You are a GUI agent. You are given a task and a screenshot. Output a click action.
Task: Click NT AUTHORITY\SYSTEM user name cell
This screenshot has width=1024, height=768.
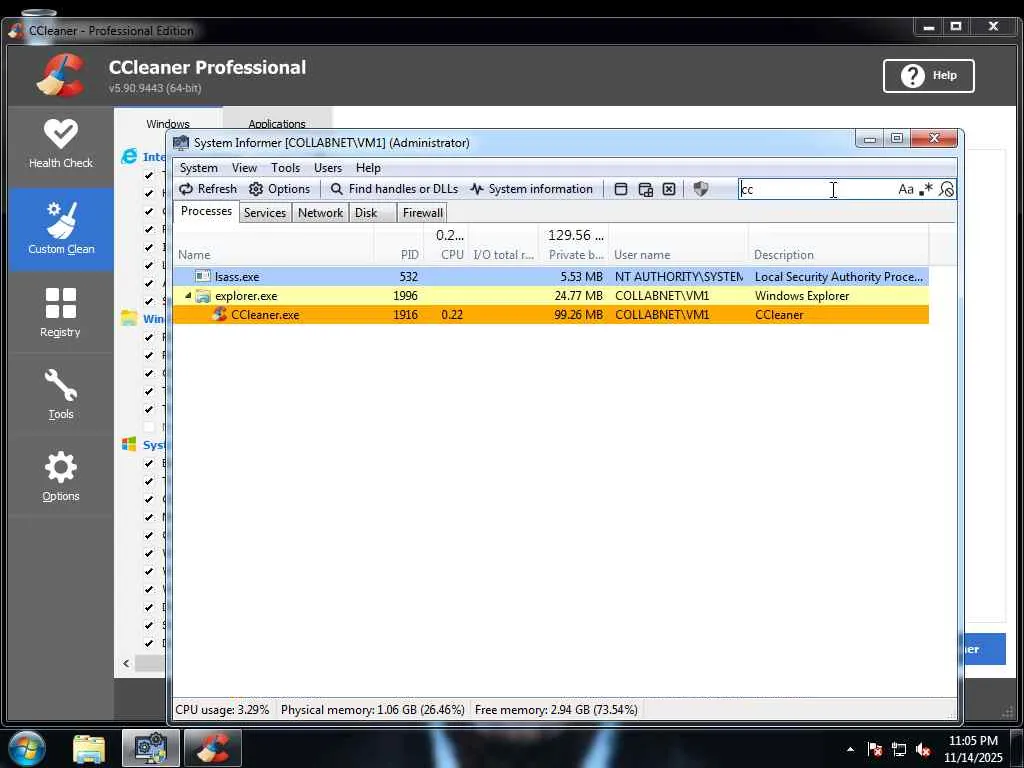678,277
